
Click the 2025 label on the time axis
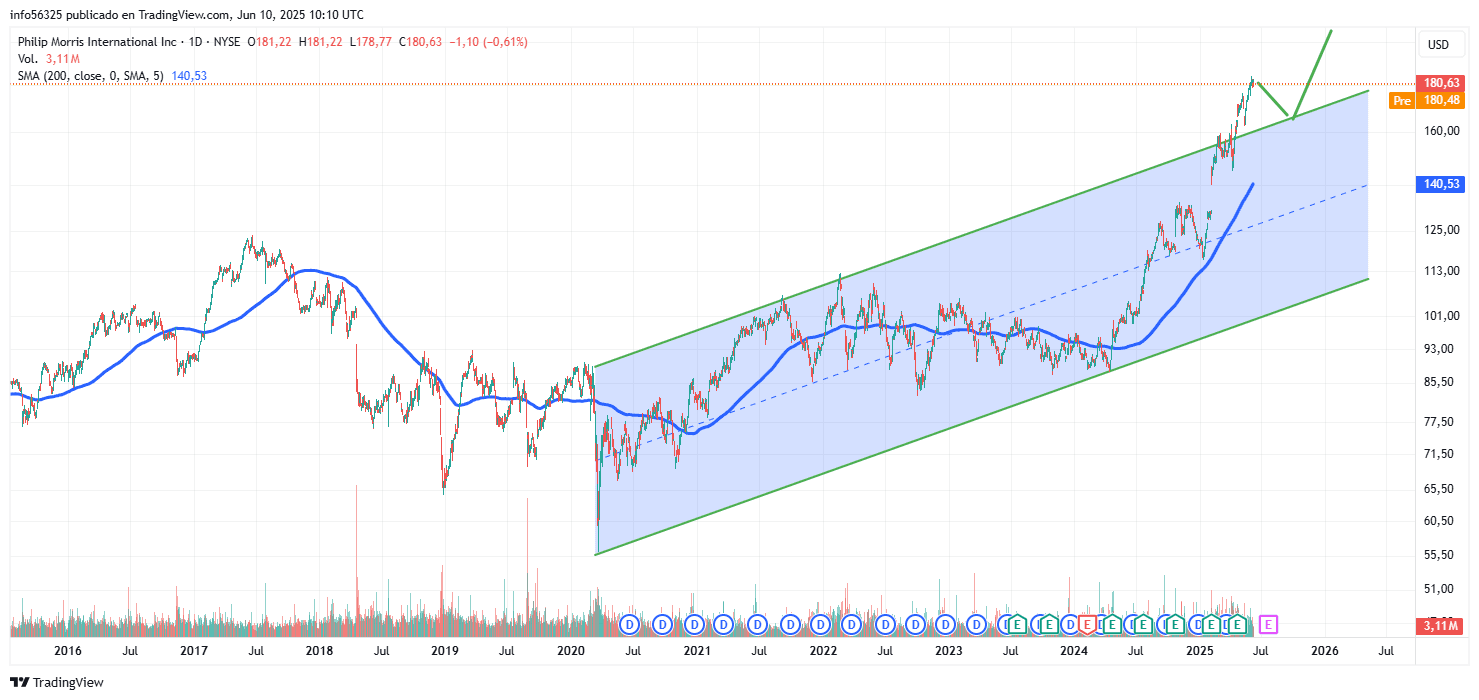click(1200, 651)
